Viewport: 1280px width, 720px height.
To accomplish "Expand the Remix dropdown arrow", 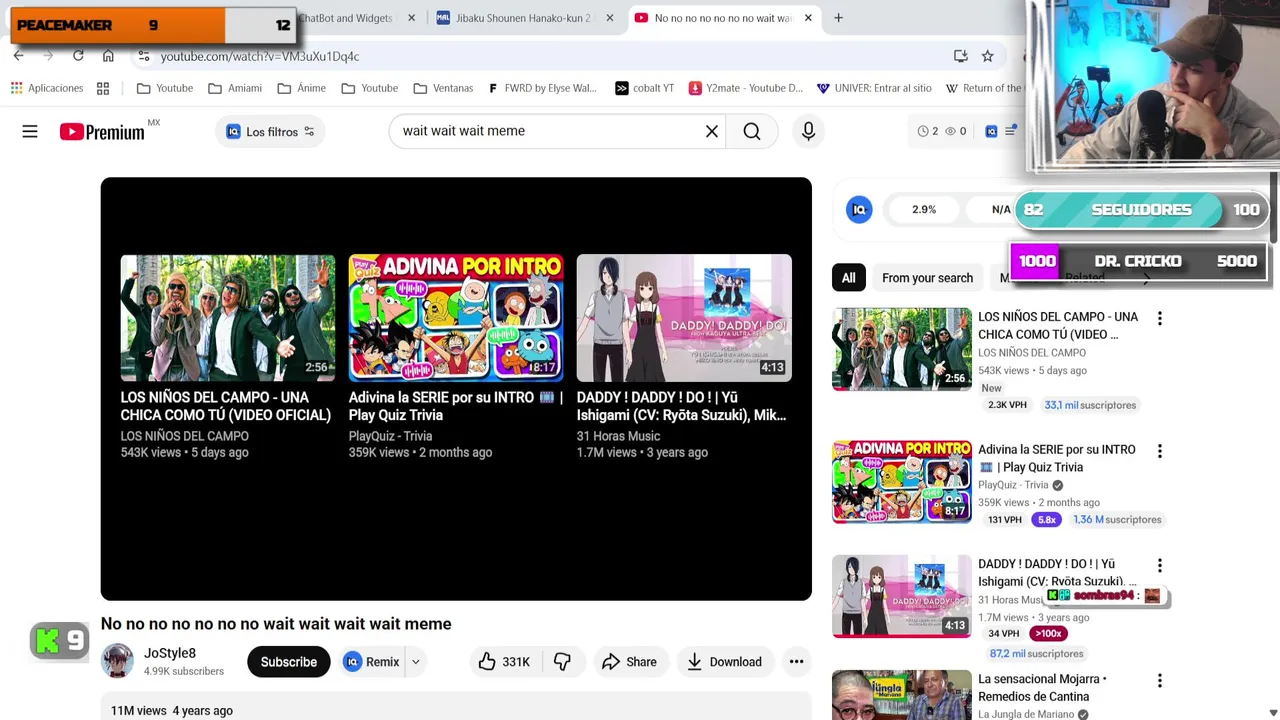I will (x=416, y=662).
